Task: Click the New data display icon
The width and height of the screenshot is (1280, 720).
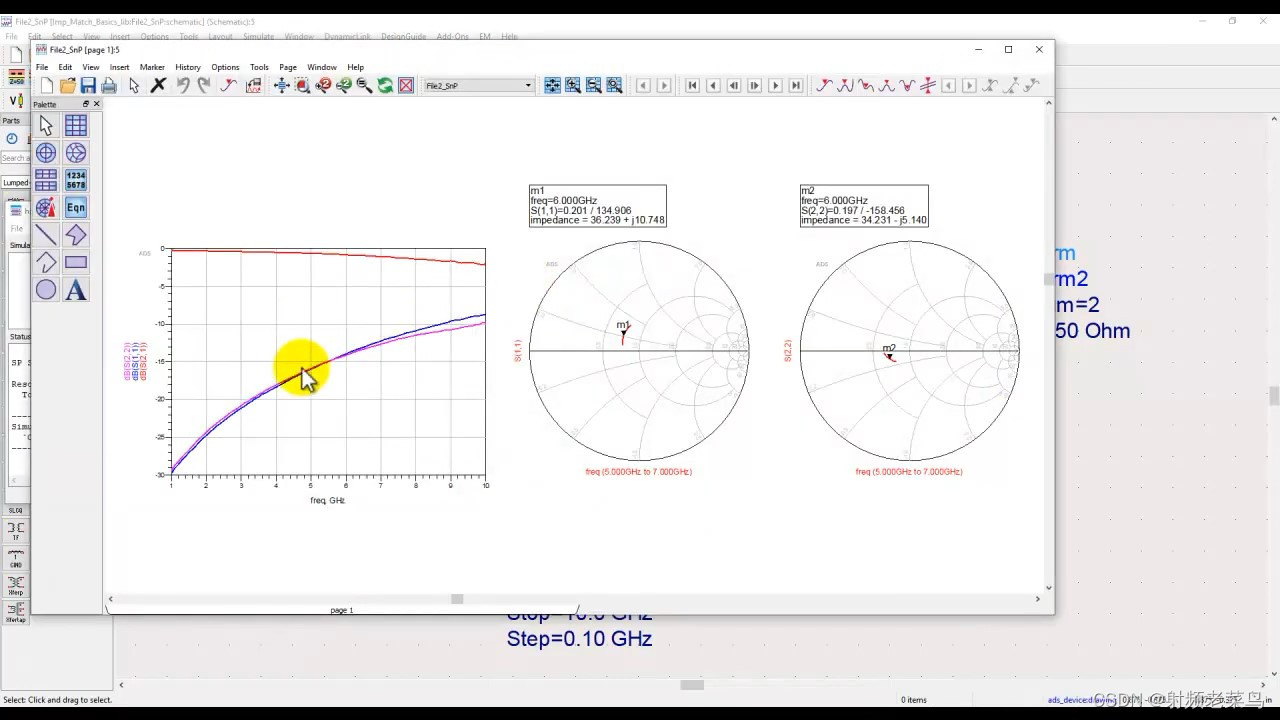Action: (47, 86)
